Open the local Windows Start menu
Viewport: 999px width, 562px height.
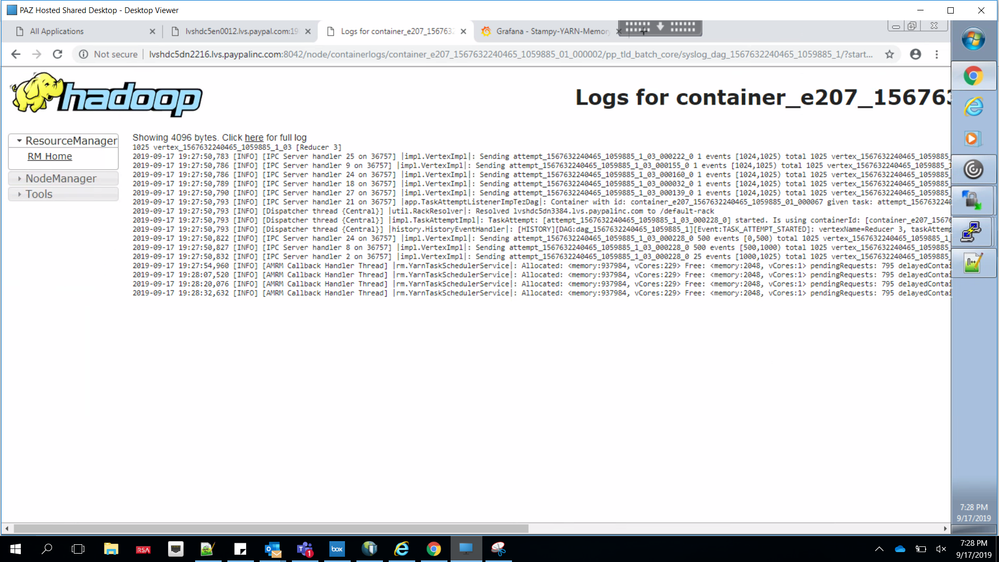(15, 549)
